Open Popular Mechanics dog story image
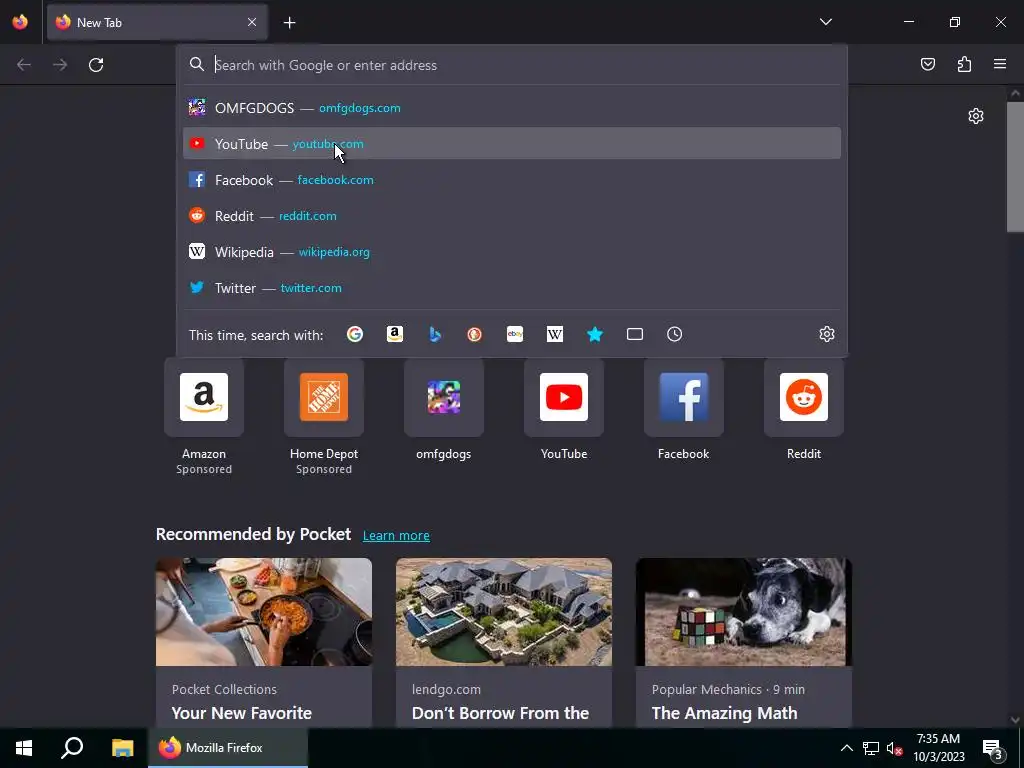The image size is (1024, 768). pyautogui.click(x=744, y=612)
